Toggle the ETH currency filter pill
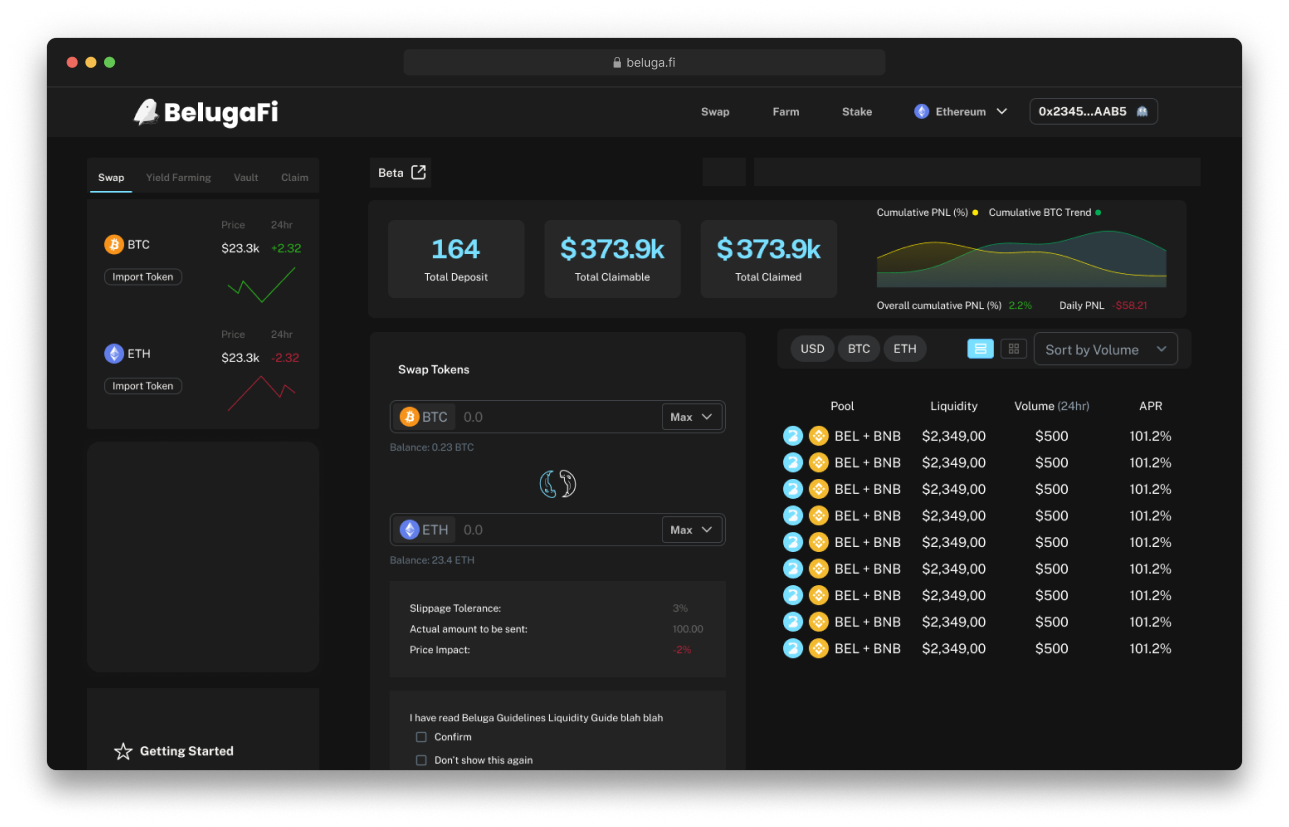 coord(905,349)
